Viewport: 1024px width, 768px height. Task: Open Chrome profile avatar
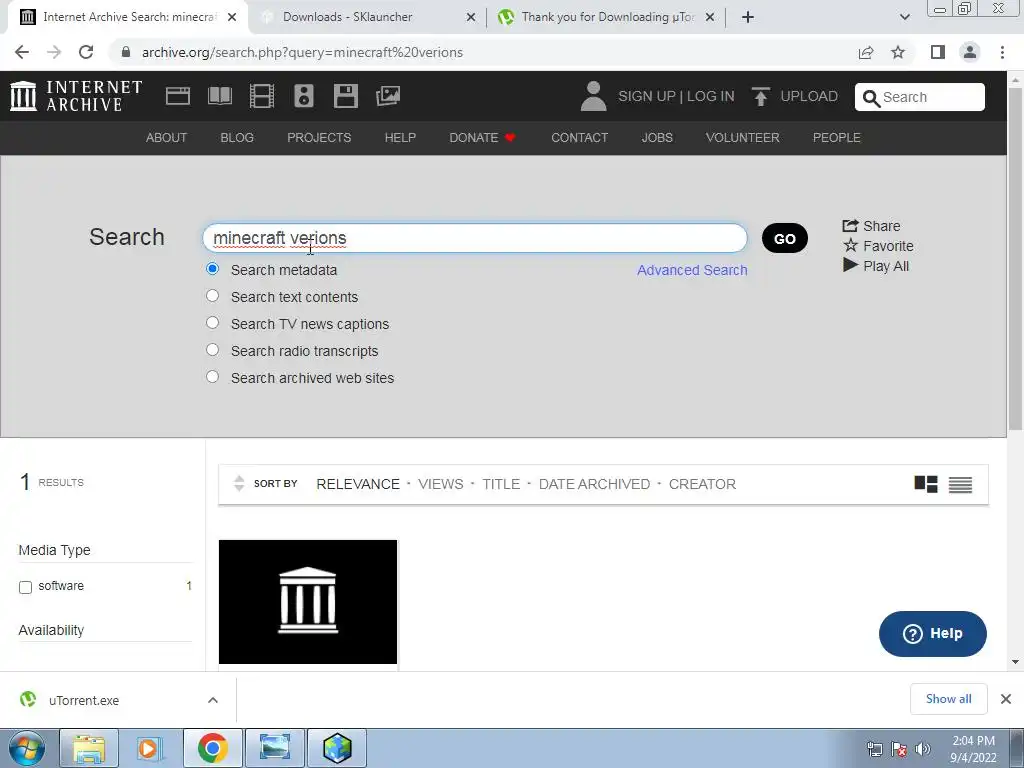pos(970,52)
